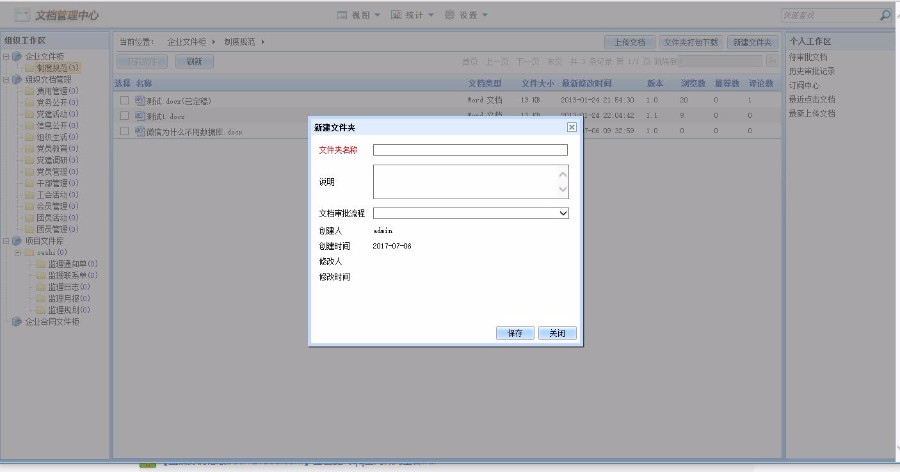Click the Word icon beside 测试1.docx

[x=140, y=116]
